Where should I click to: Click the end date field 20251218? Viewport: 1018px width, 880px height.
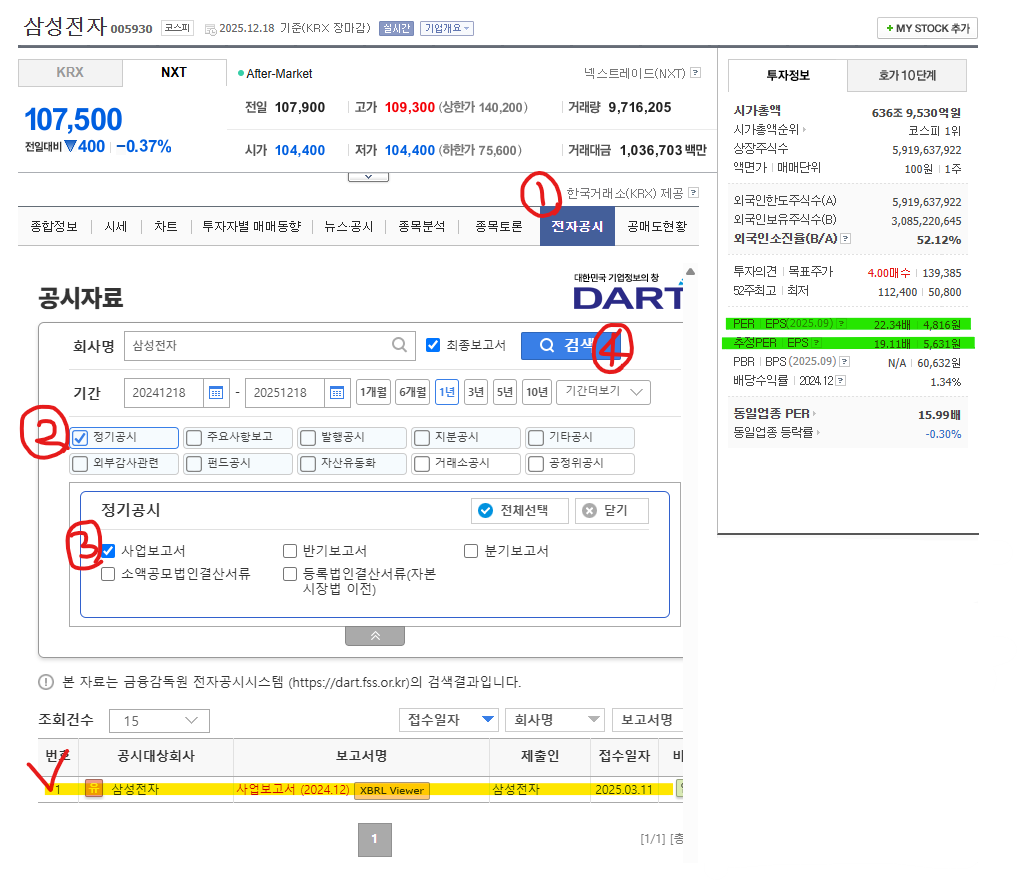[x=284, y=393]
